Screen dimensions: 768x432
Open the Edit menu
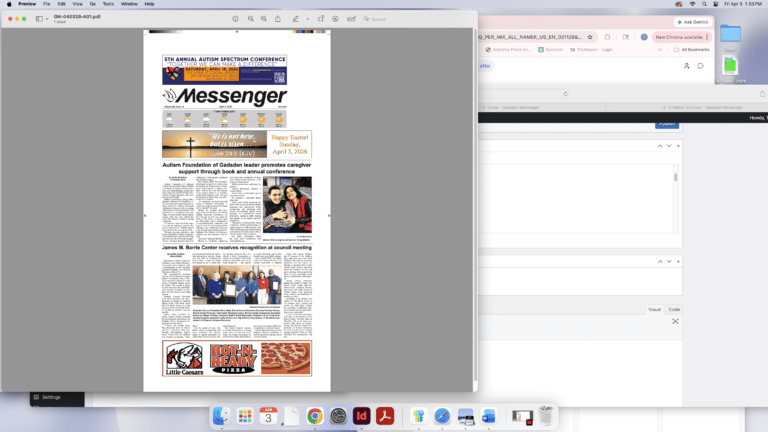click(61, 4)
